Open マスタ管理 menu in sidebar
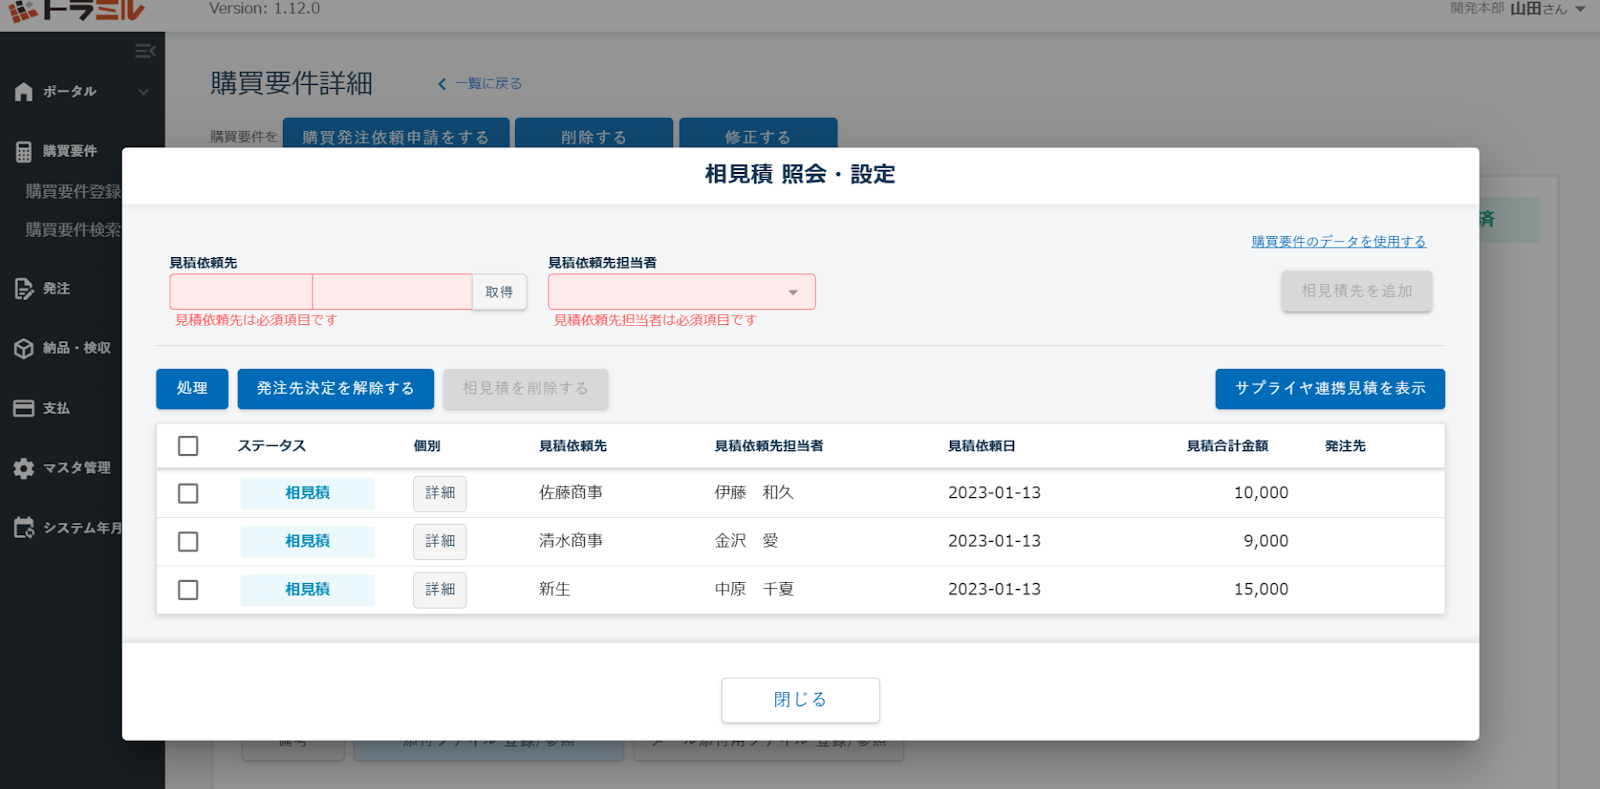Image resolution: width=1600 pixels, height=789 pixels. click(77, 468)
